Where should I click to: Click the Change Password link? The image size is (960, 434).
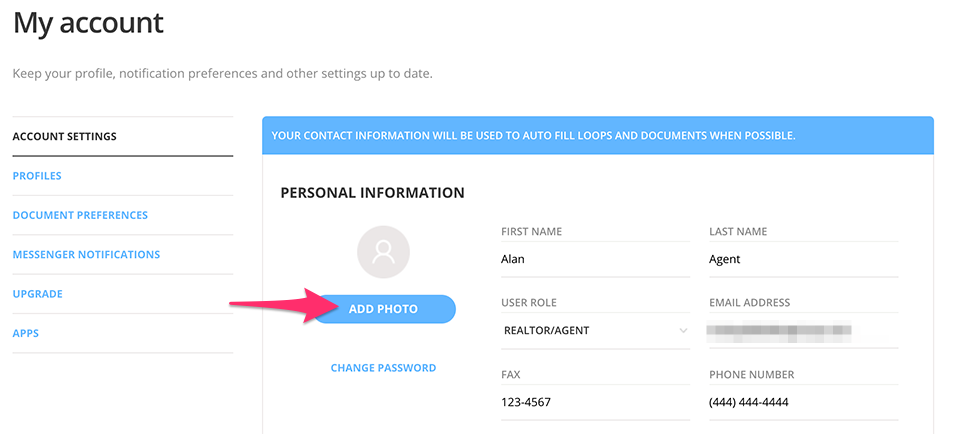pos(383,368)
